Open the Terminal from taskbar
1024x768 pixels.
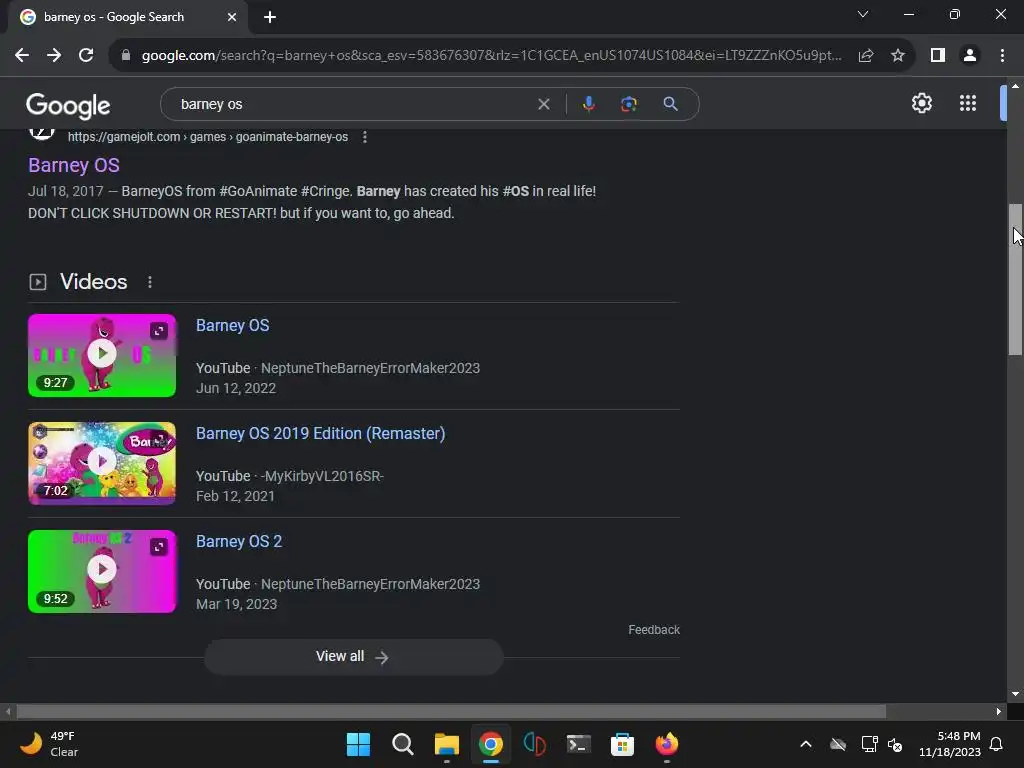(579, 744)
